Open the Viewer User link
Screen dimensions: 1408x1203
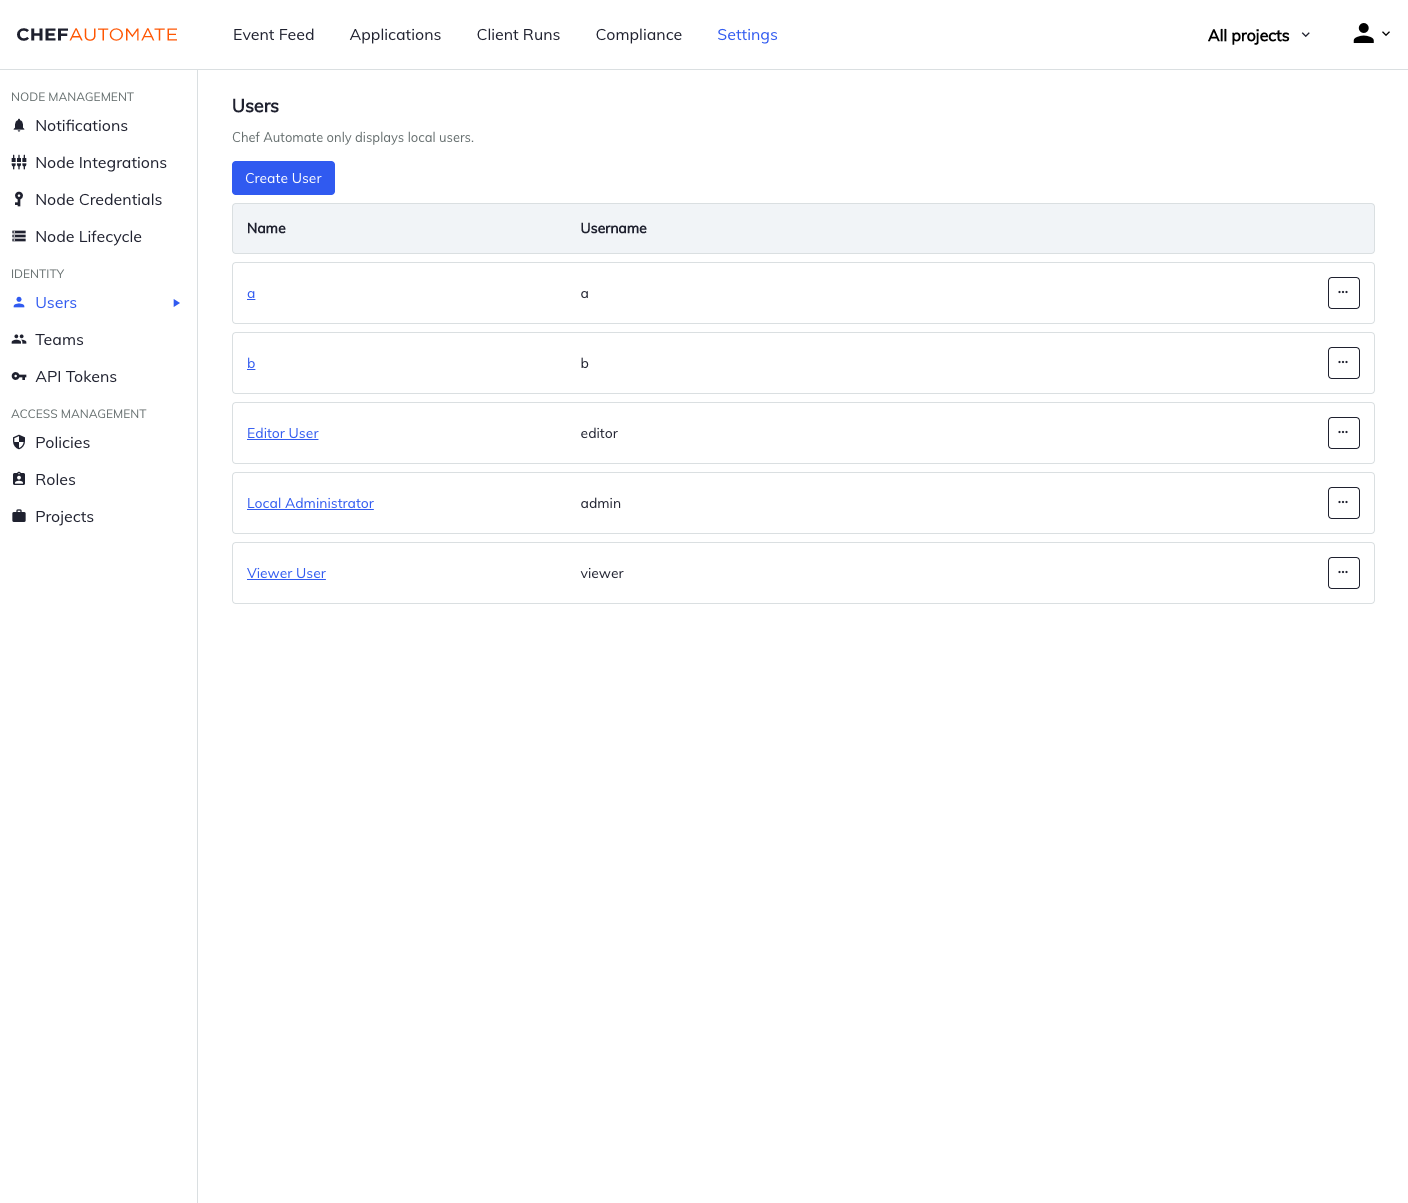click(286, 573)
